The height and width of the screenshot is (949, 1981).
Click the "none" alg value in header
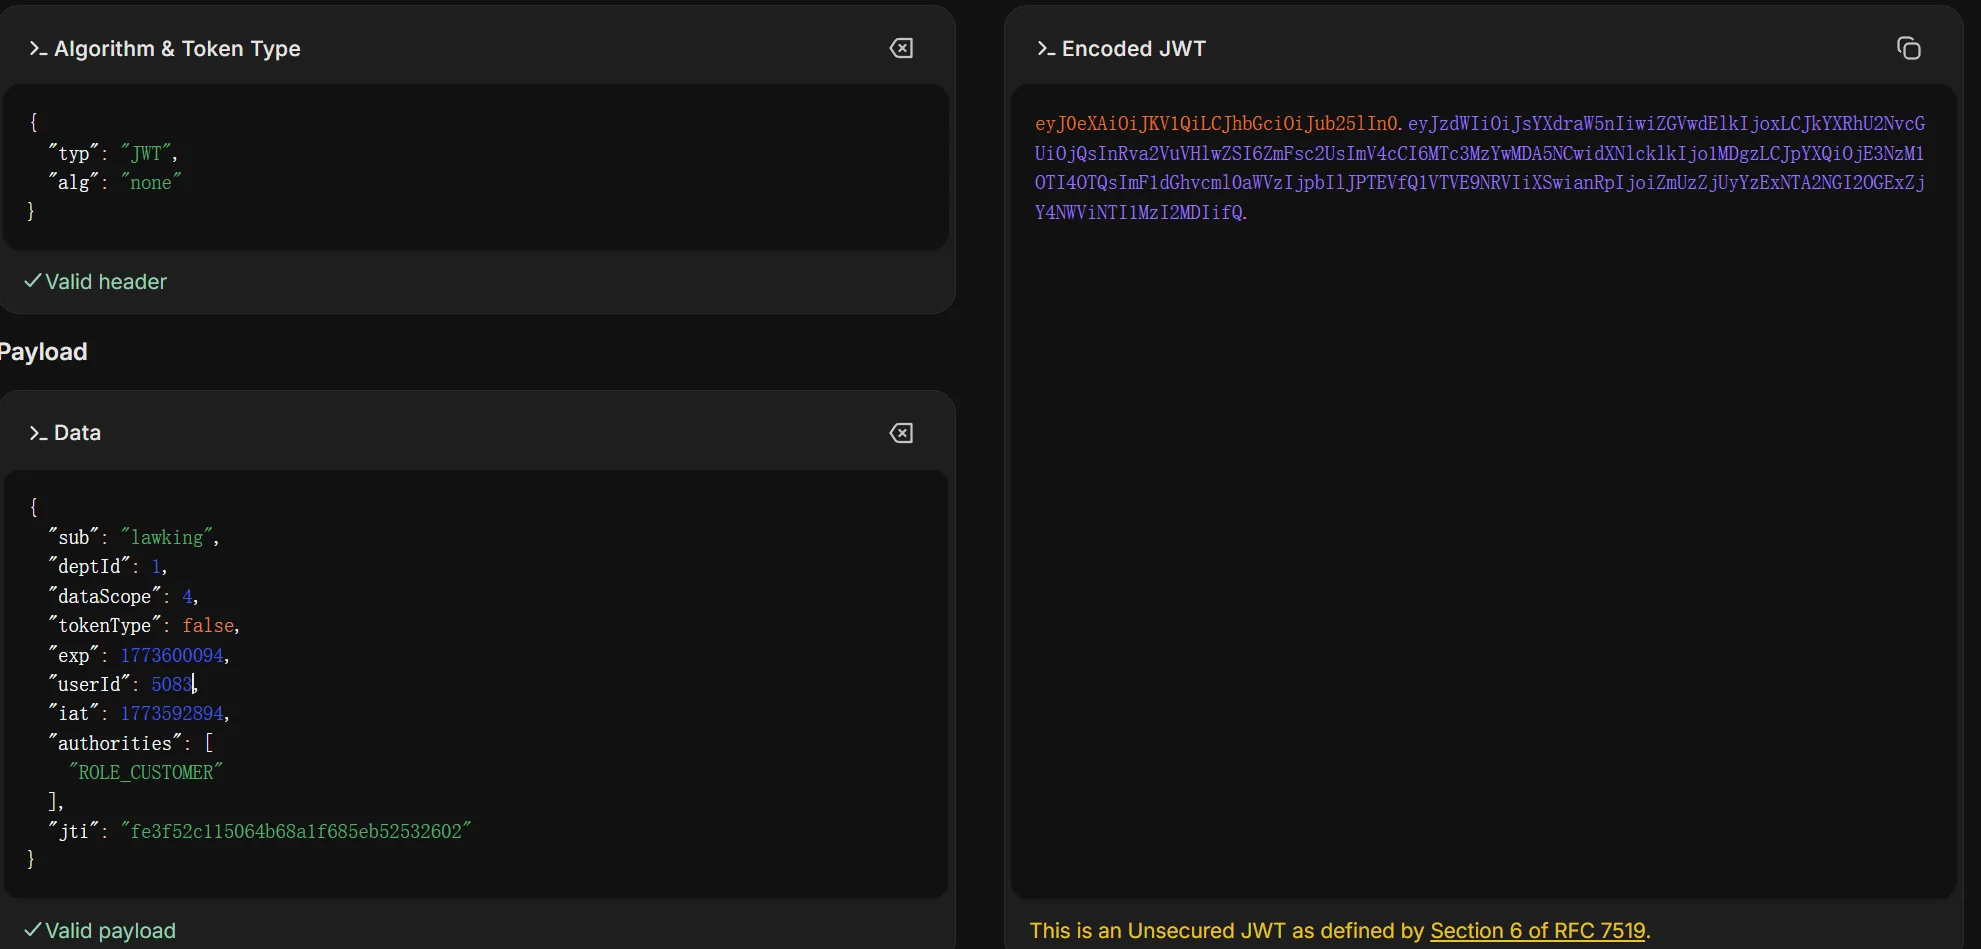[151, 183]
